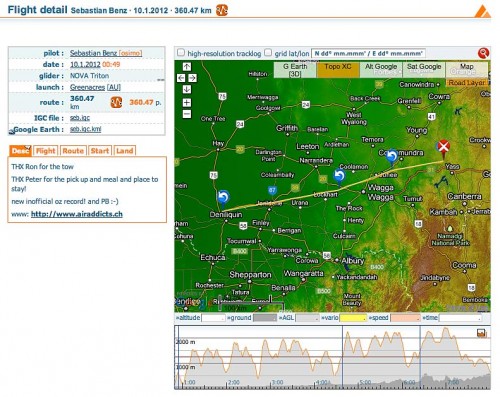This screenshot has height=397, width=500.
Task: Open the Land tab
Action: coord(125,151)
